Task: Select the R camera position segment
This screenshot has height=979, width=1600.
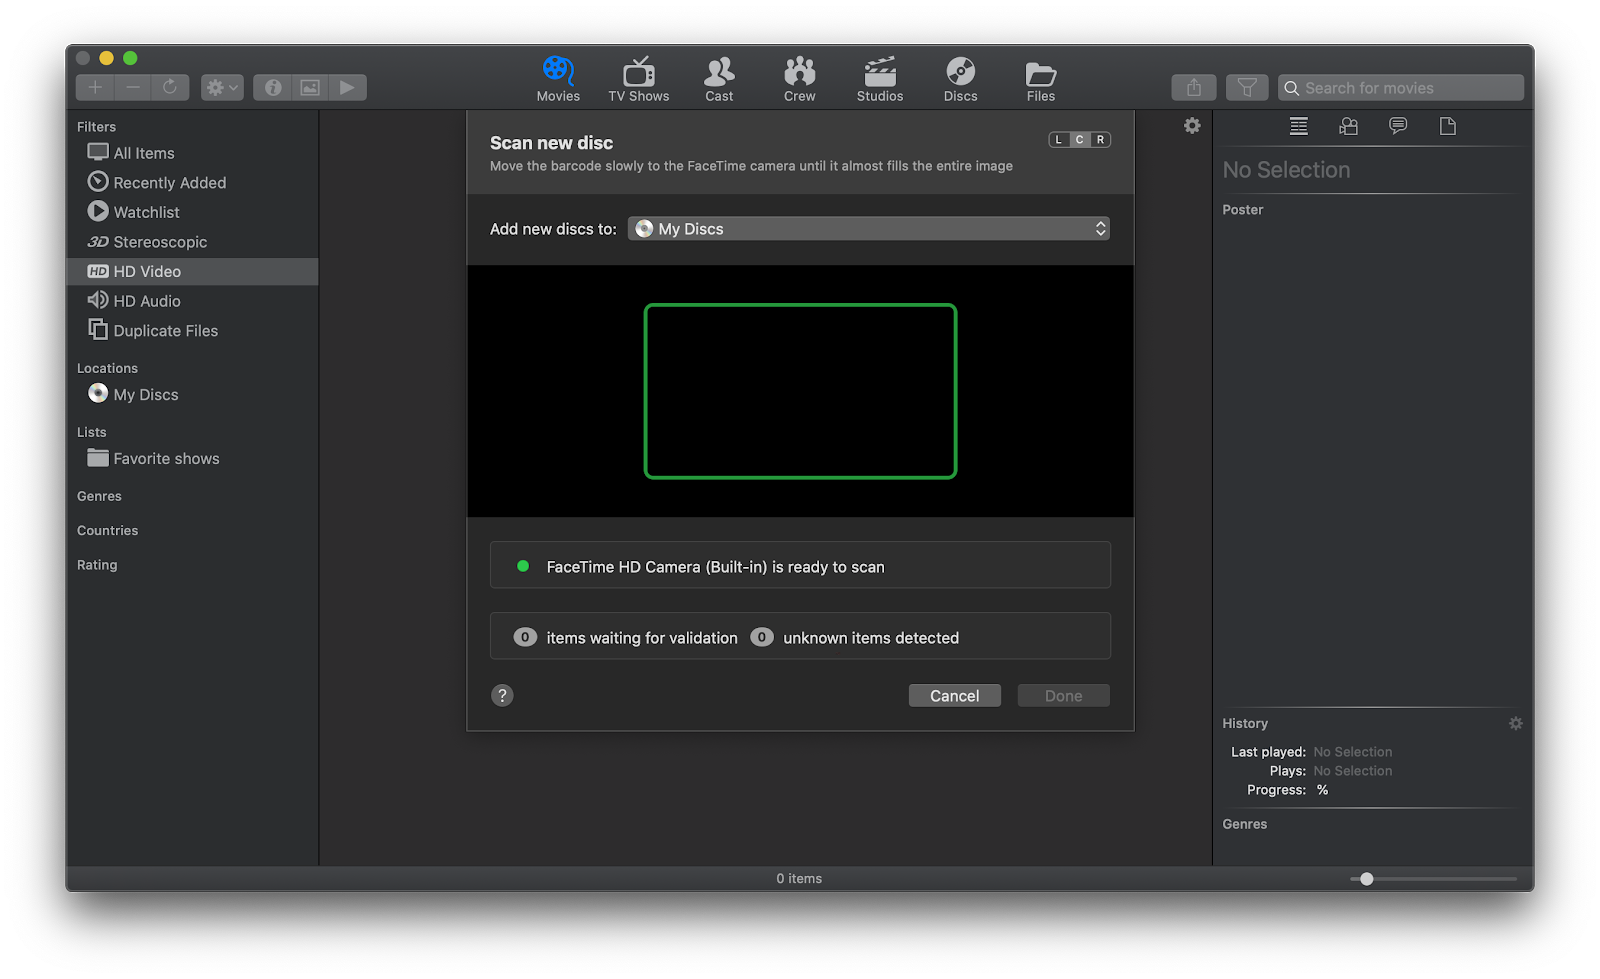Action: click(1101, 140)
